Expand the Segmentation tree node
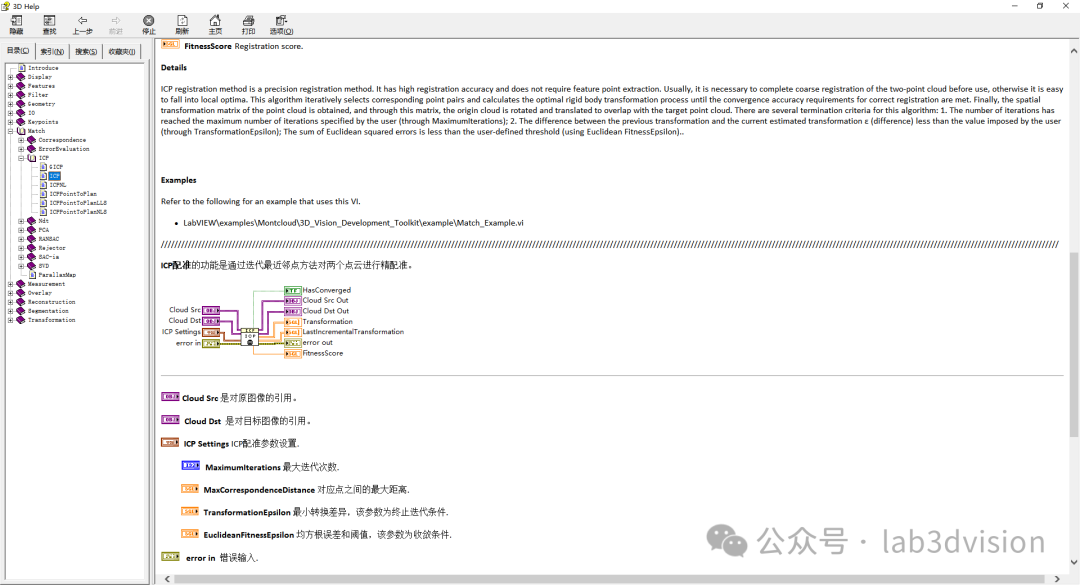 click(10, 311)
